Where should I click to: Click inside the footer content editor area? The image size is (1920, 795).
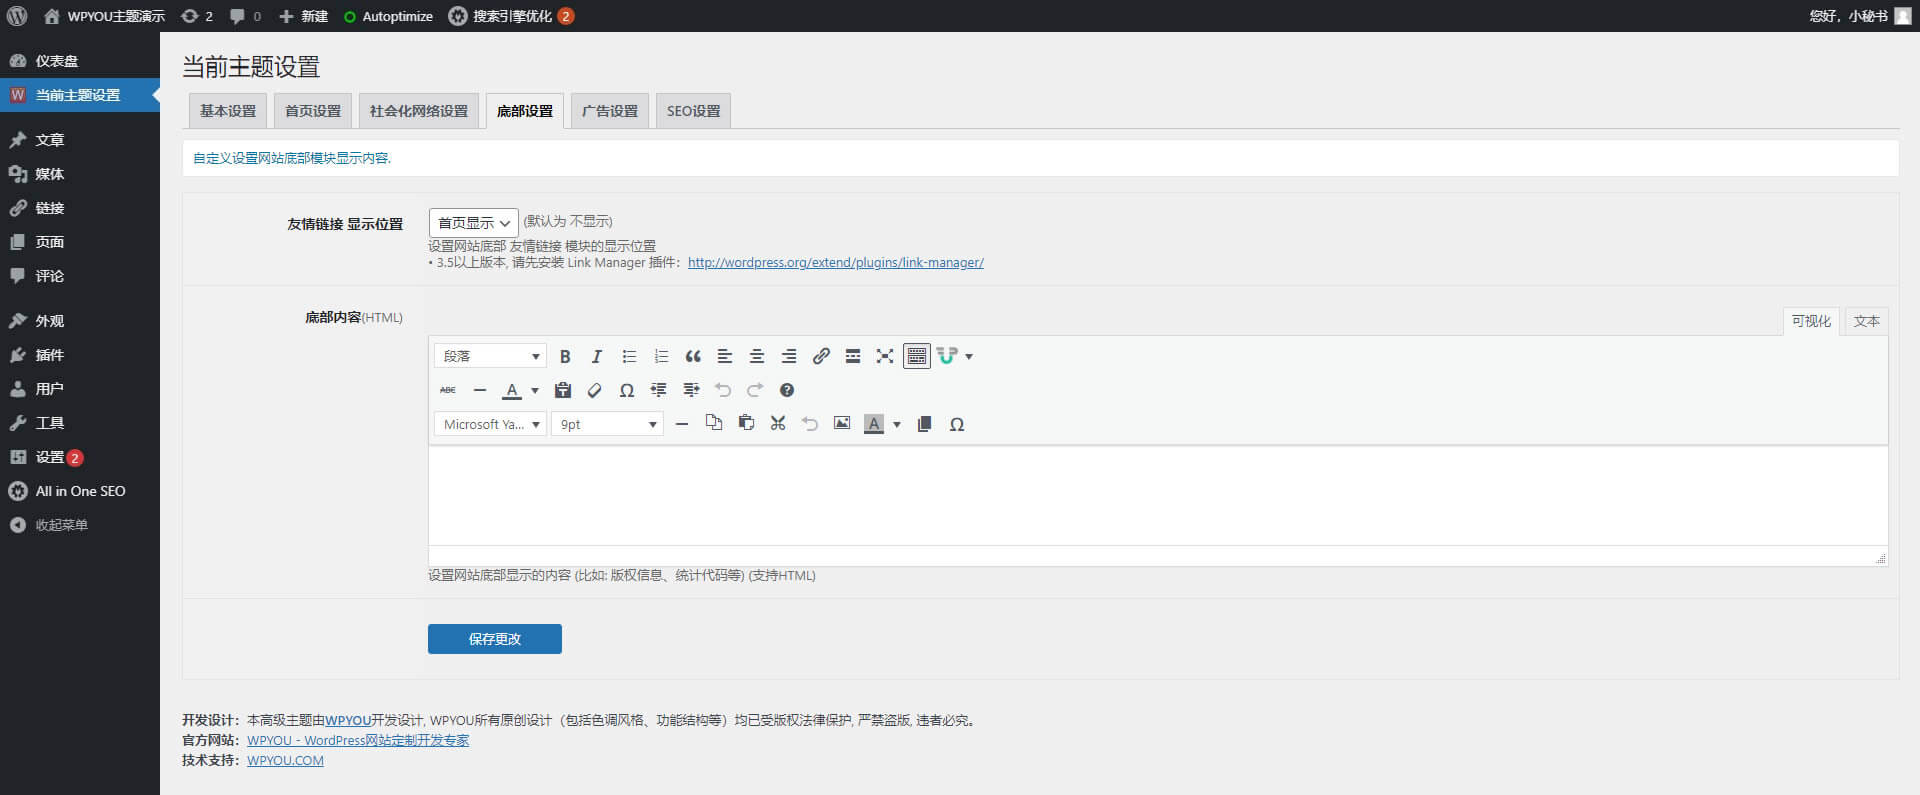point(1158,496)
